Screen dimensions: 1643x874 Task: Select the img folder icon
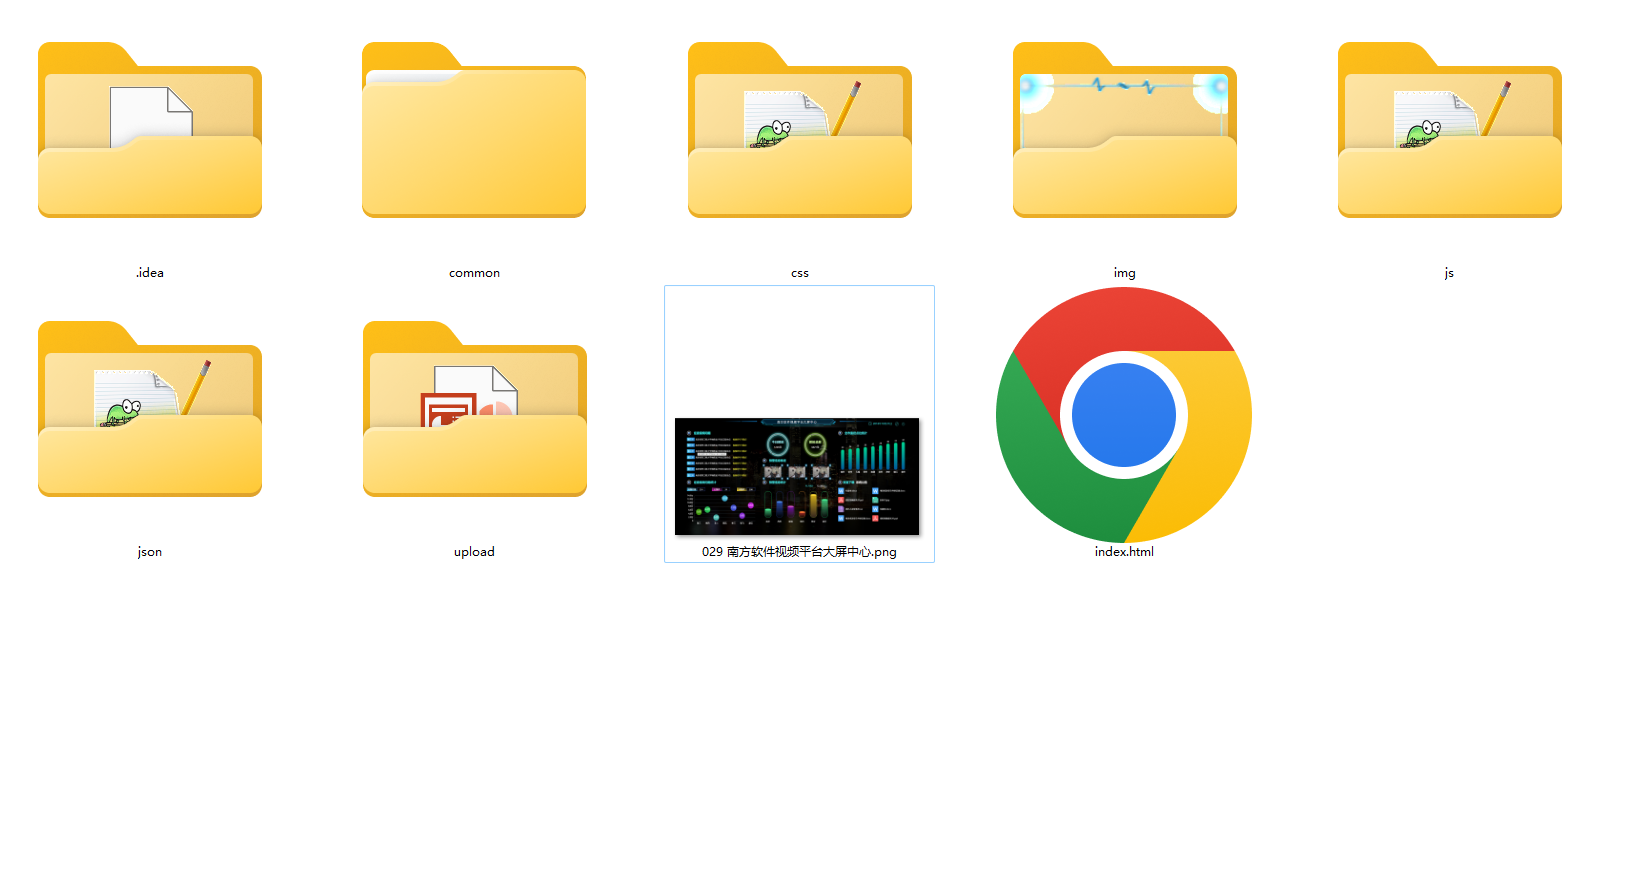pyautogui.click(x=1125, y=129)
